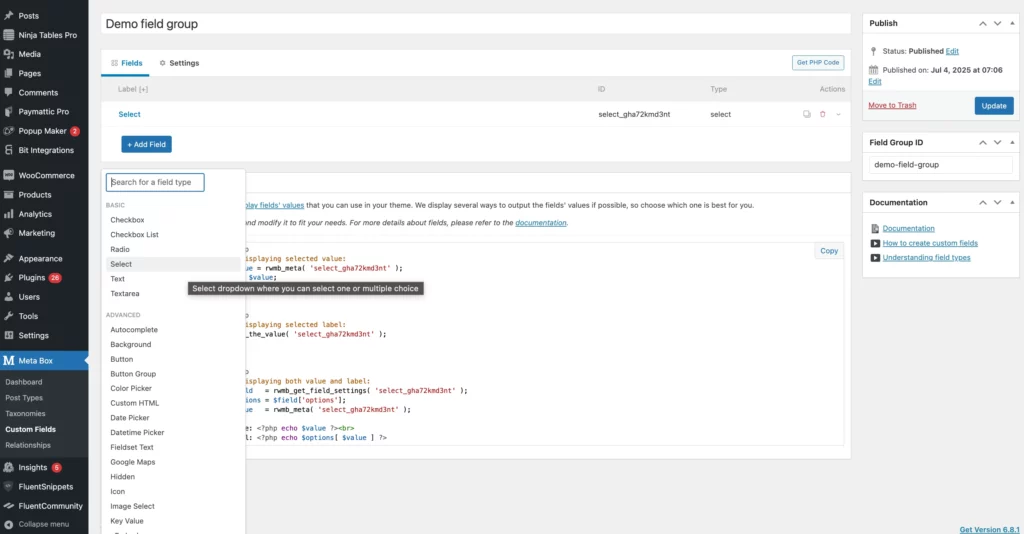Copy the code snippet
The image size is (1024, 534).
click(829, 251)
